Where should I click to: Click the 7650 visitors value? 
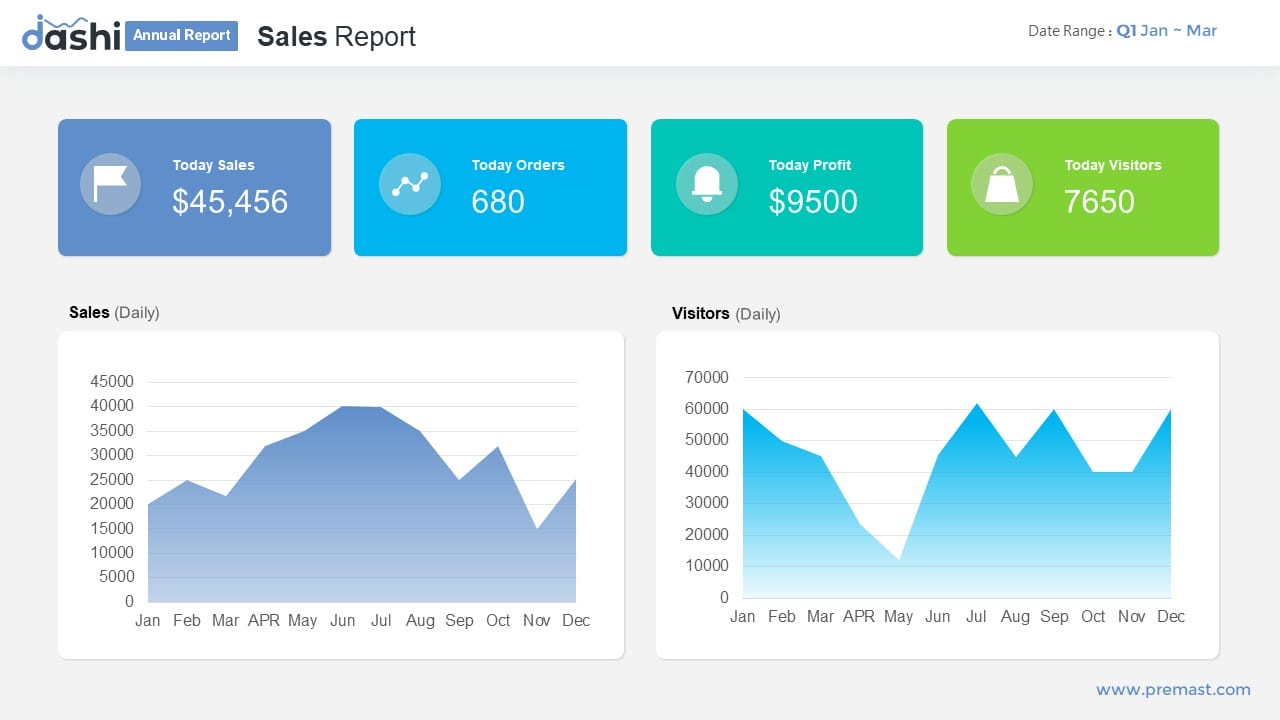[1099, 202]
